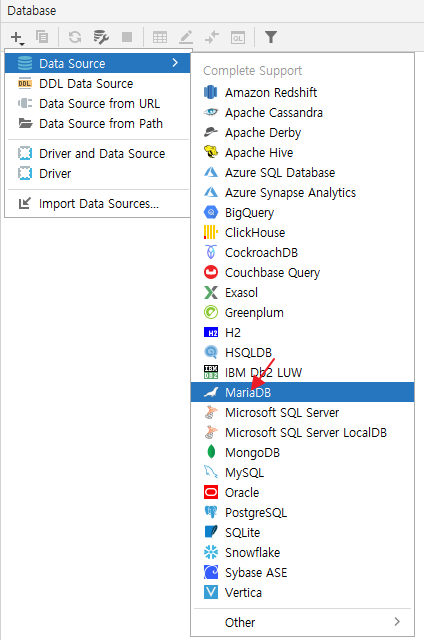Viewport: 424px width, 640px height.
Task: Click the Couchbase red icon
Action: pyautogui.click(x=211, y=272)
